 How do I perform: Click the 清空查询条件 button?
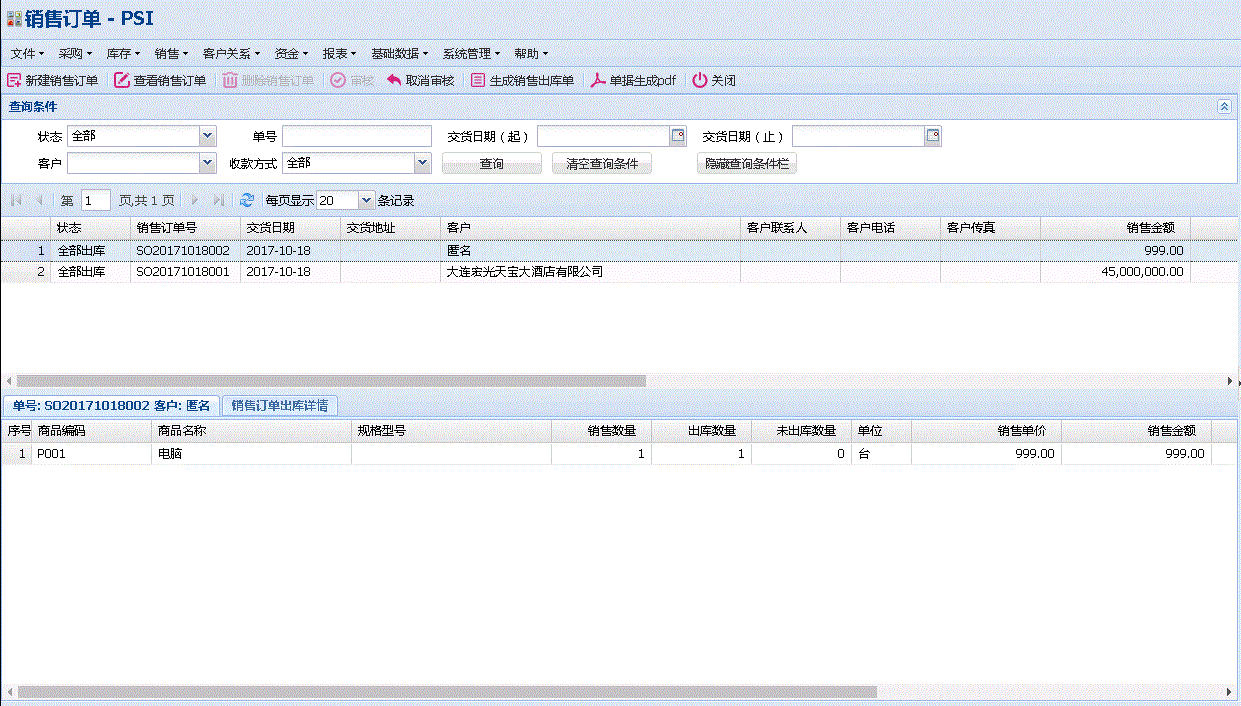coord(602,163)
